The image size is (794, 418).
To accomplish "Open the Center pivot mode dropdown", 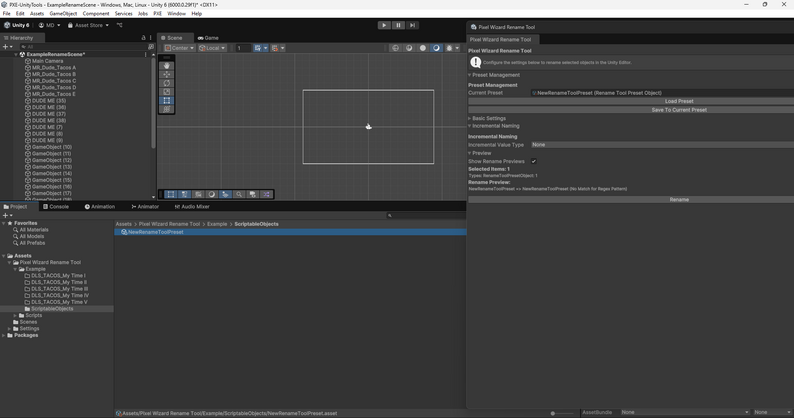I will click(179, 48).
